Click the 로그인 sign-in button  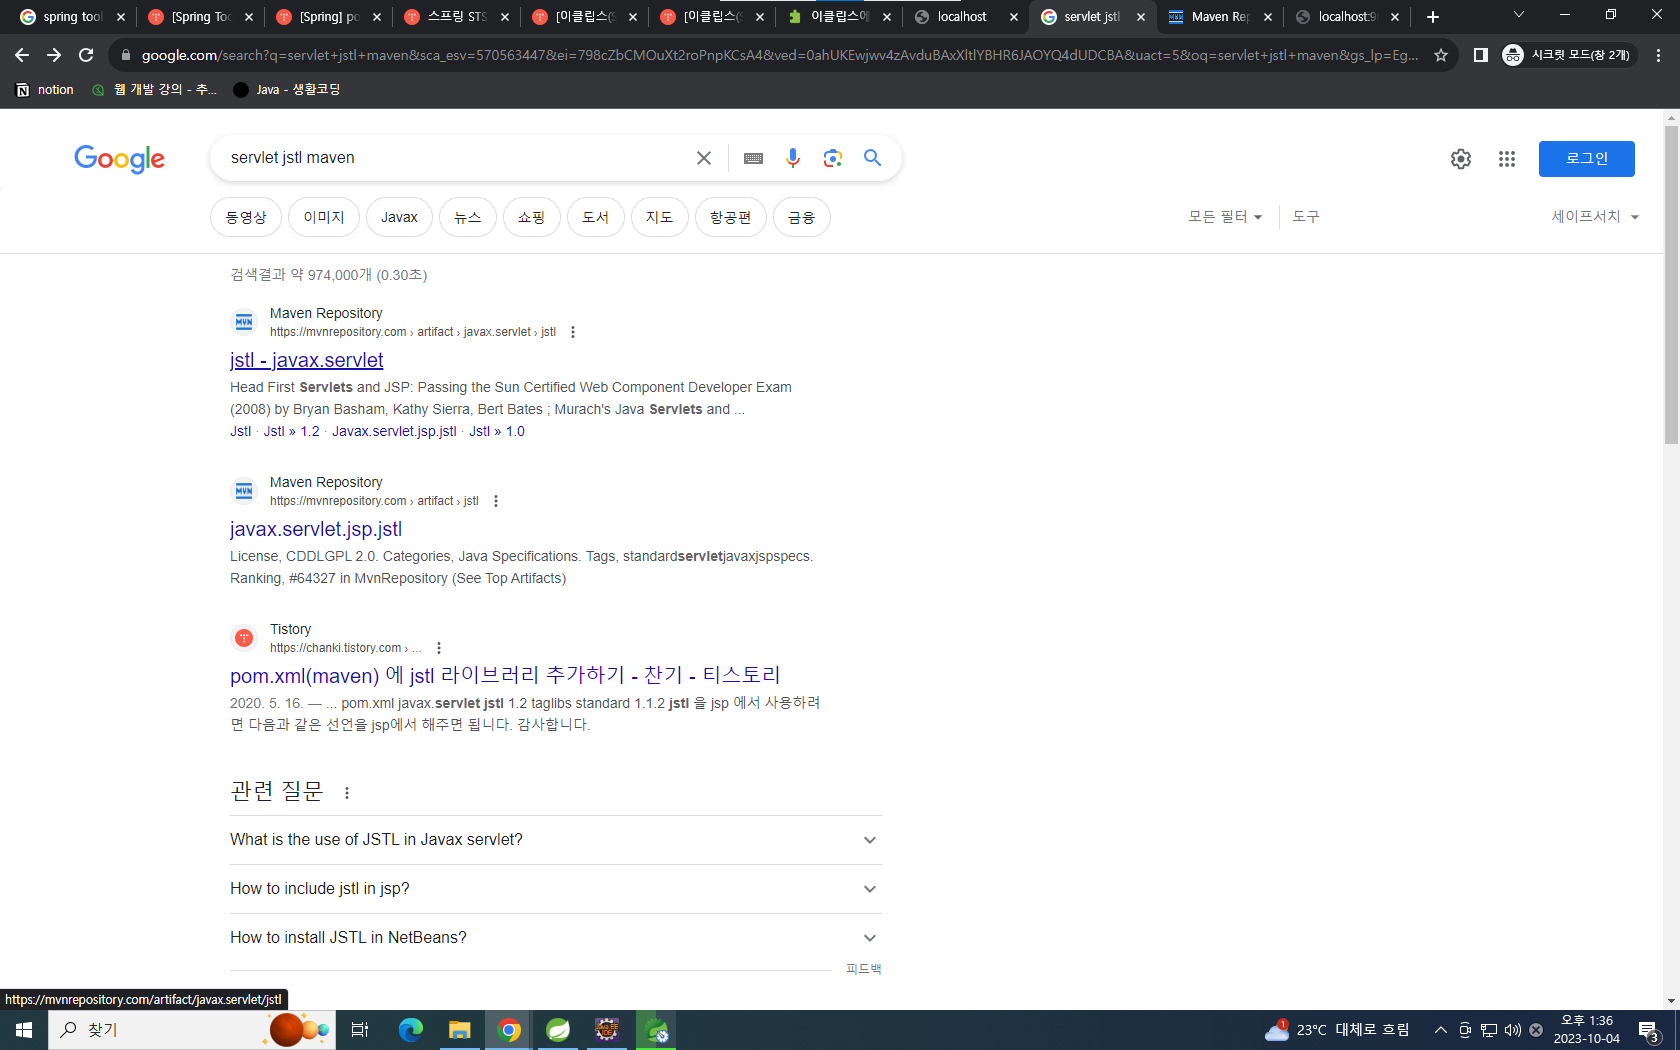tap(1586, 159)
